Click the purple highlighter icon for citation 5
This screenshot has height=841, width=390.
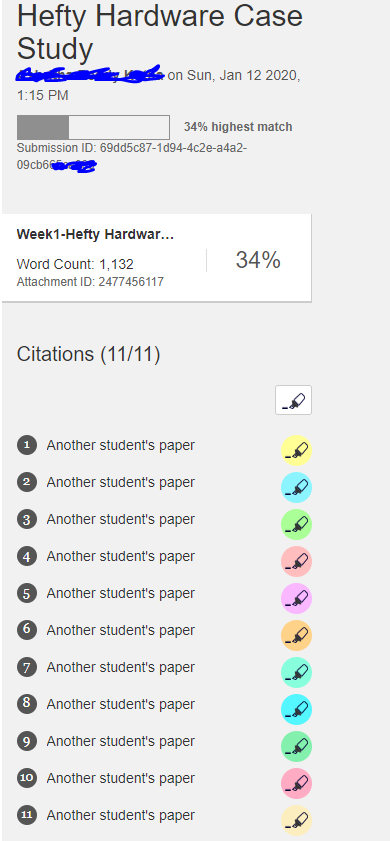click(x=296, y=598)
